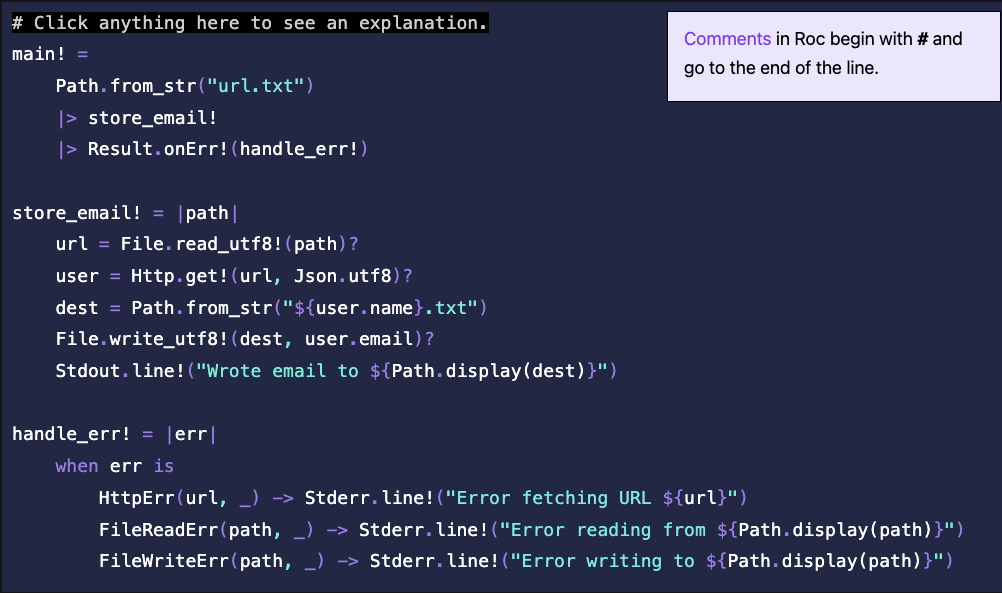Click the main! definition name
1002x593 pixels.
point(39,54)
